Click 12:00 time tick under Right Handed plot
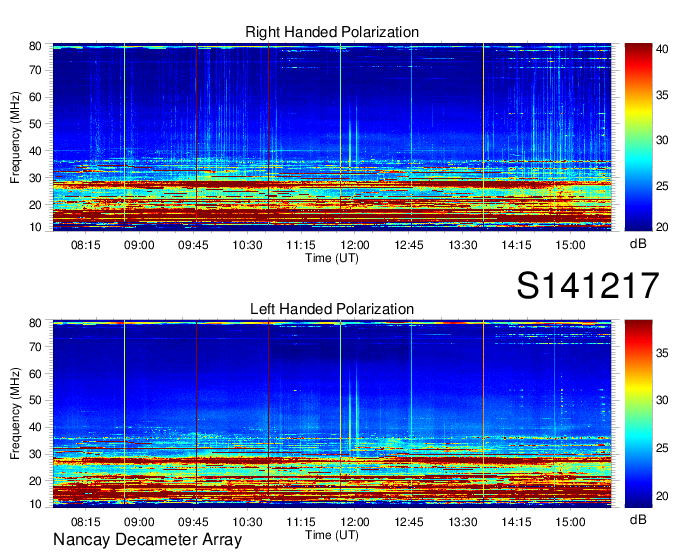This screenshot has width=680, height=552. pos(355,245)
